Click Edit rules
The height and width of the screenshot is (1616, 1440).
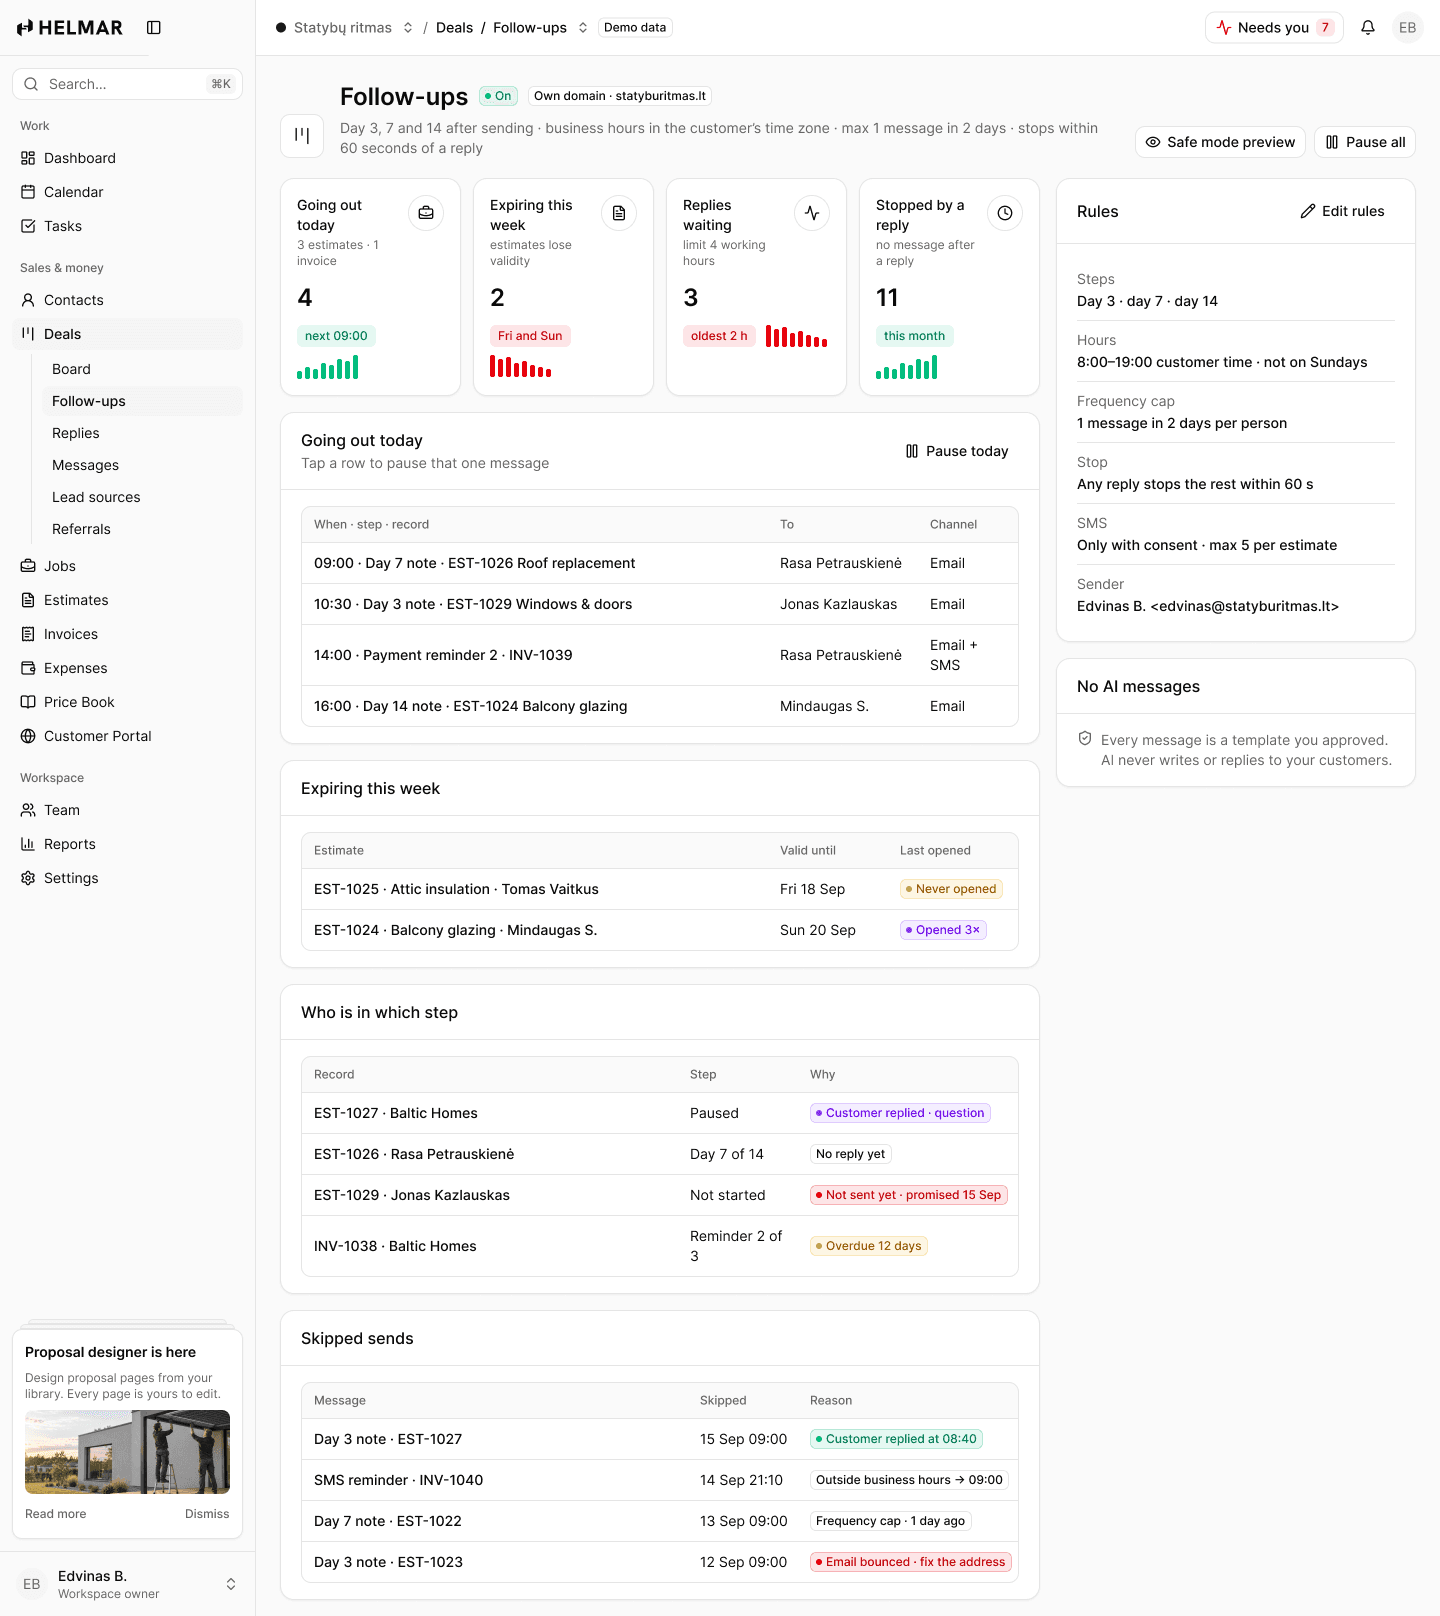[1342, 211]
